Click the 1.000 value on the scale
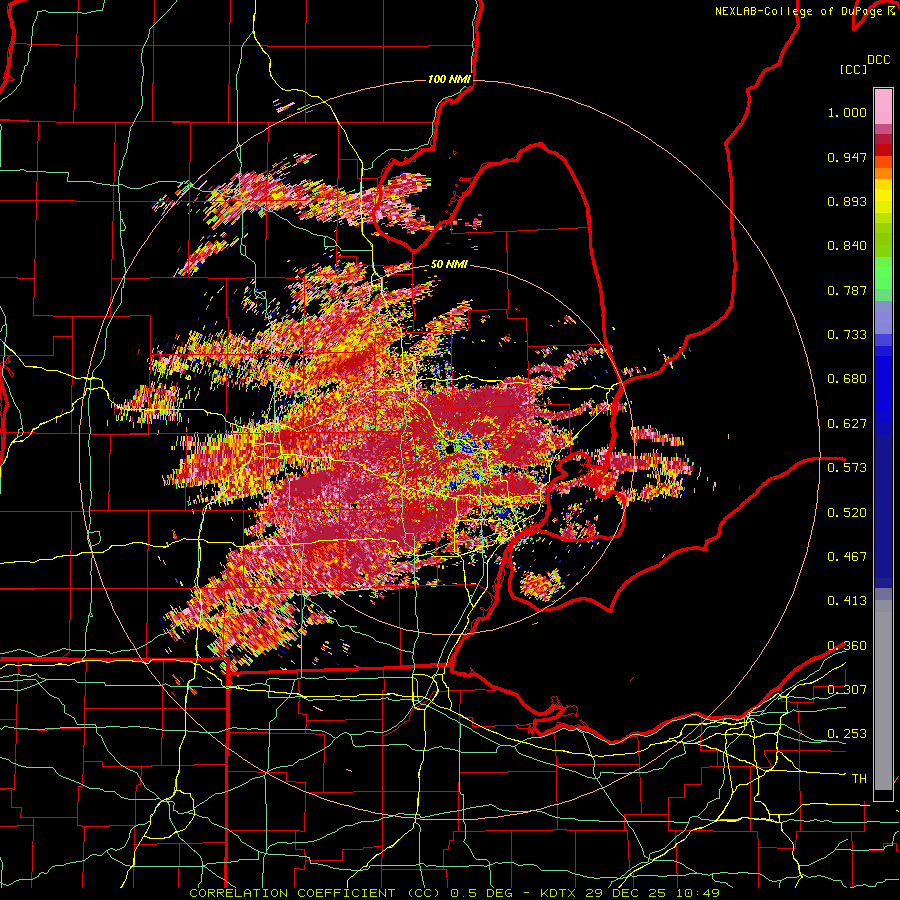The image size is (900, 900). [847, 112]
